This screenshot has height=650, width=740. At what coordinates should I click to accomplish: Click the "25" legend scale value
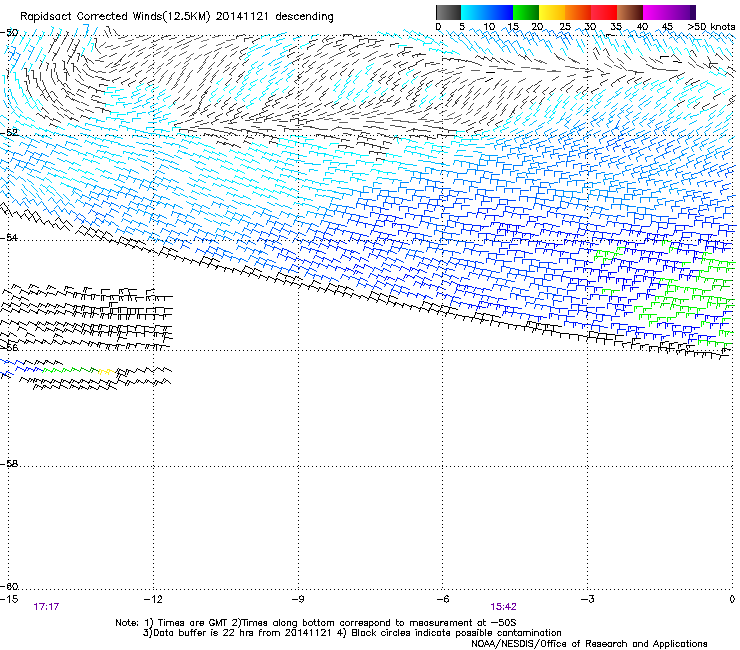click(565, 26)
